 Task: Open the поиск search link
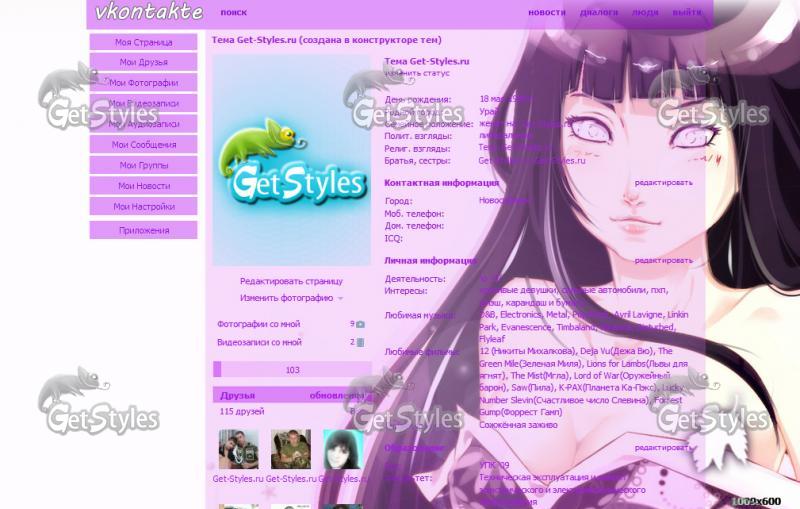[234, 12]
